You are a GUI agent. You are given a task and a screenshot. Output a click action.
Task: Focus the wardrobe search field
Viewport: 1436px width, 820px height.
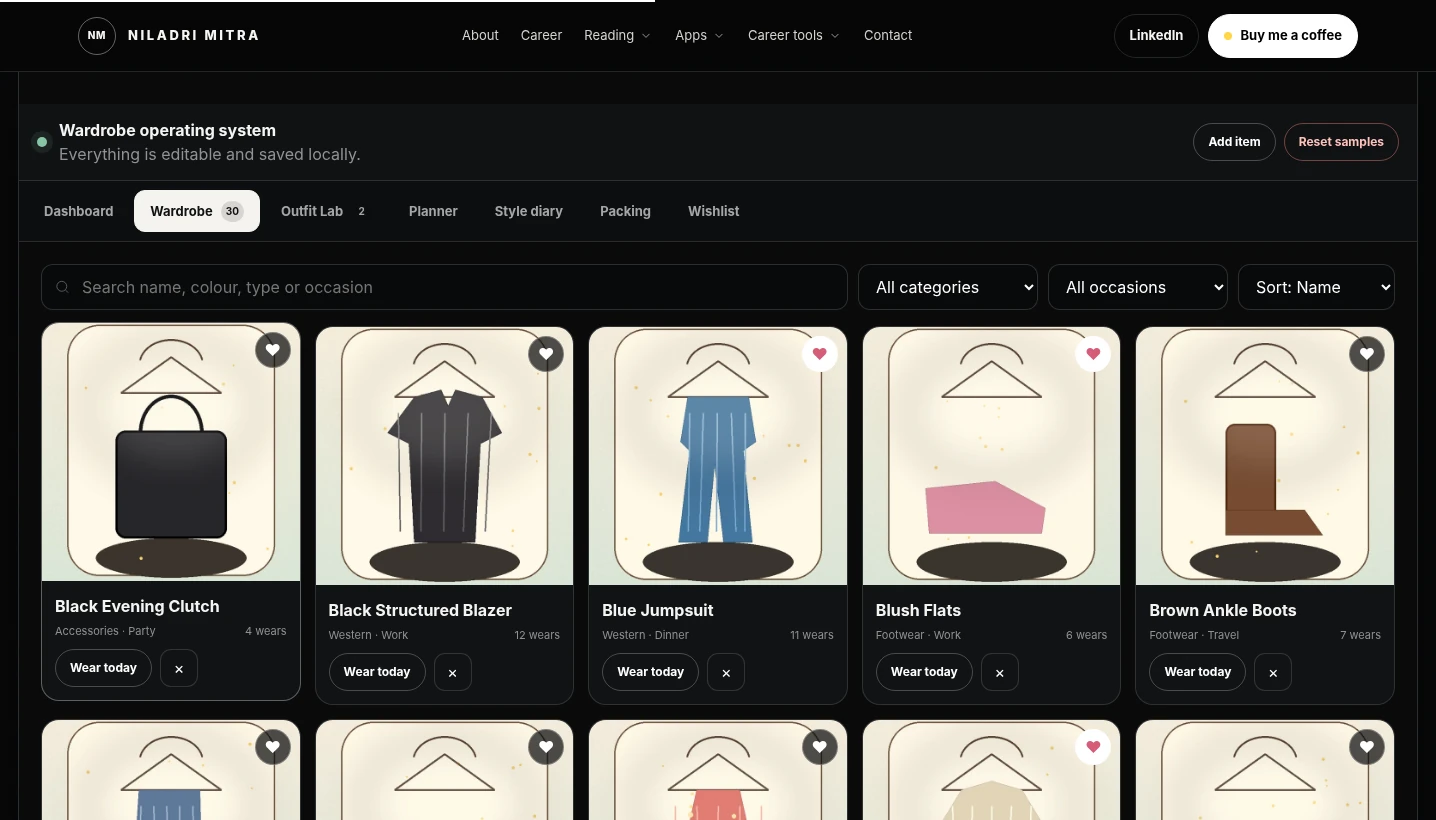click(x=444, y=287)
